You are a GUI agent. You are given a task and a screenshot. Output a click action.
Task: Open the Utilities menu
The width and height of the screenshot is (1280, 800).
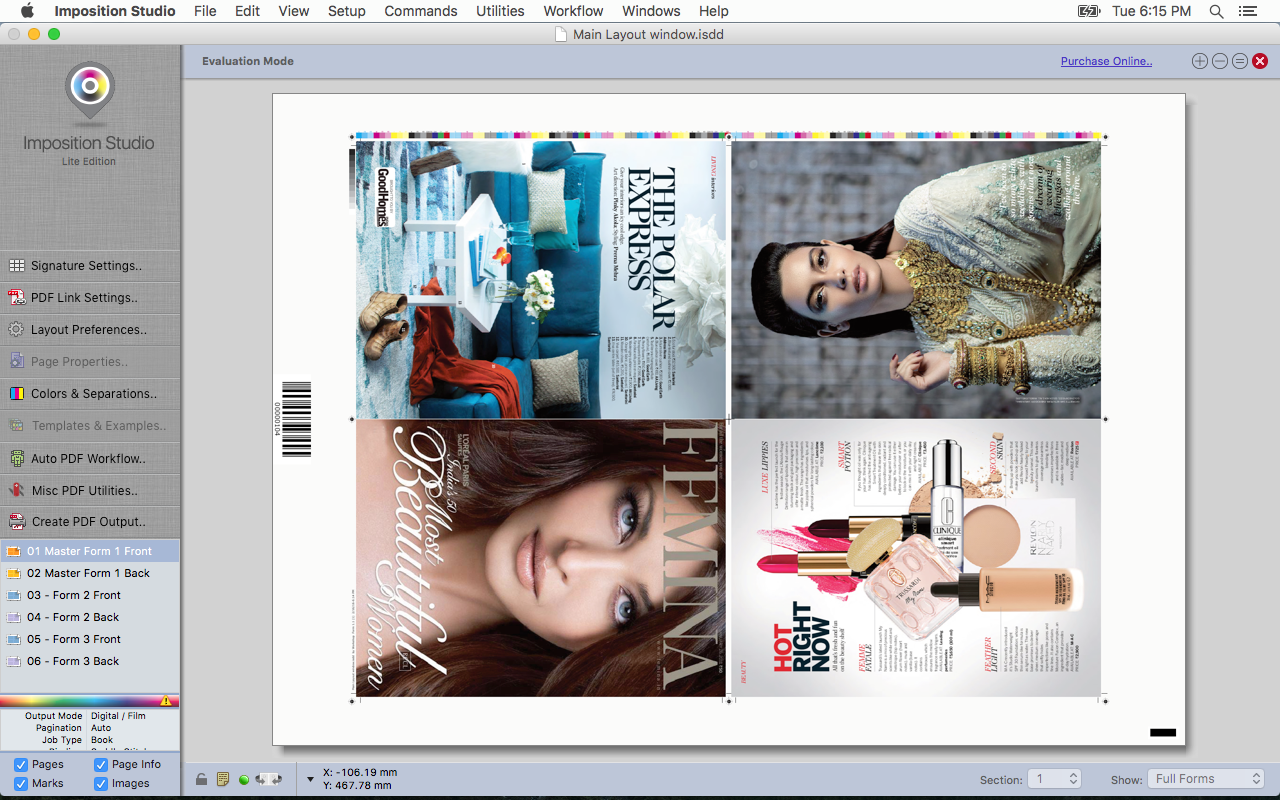pos(500,11)
